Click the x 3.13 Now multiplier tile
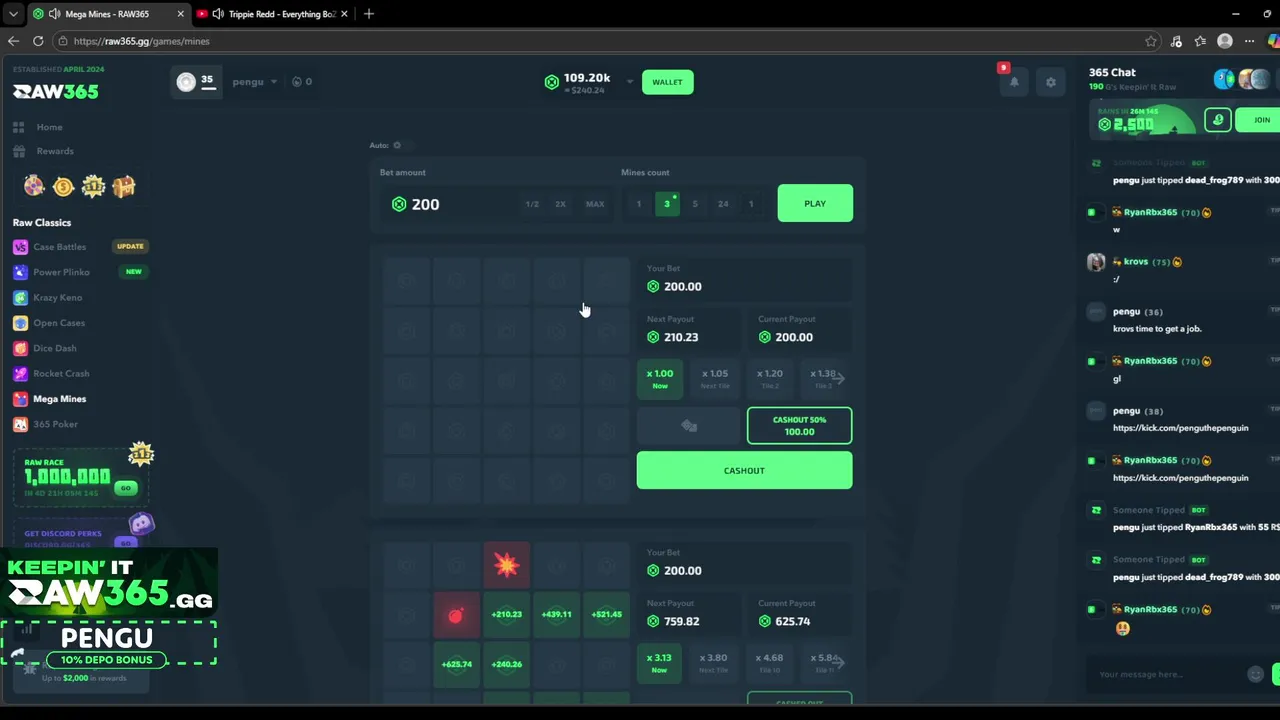Viewport: 1280px width, 720px height. (659, 663)
